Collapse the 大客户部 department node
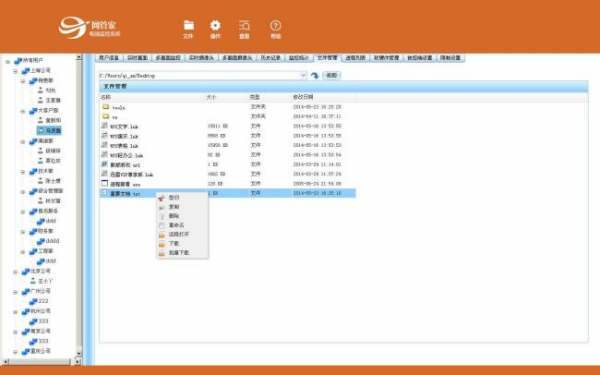 (x=23, y=111)
